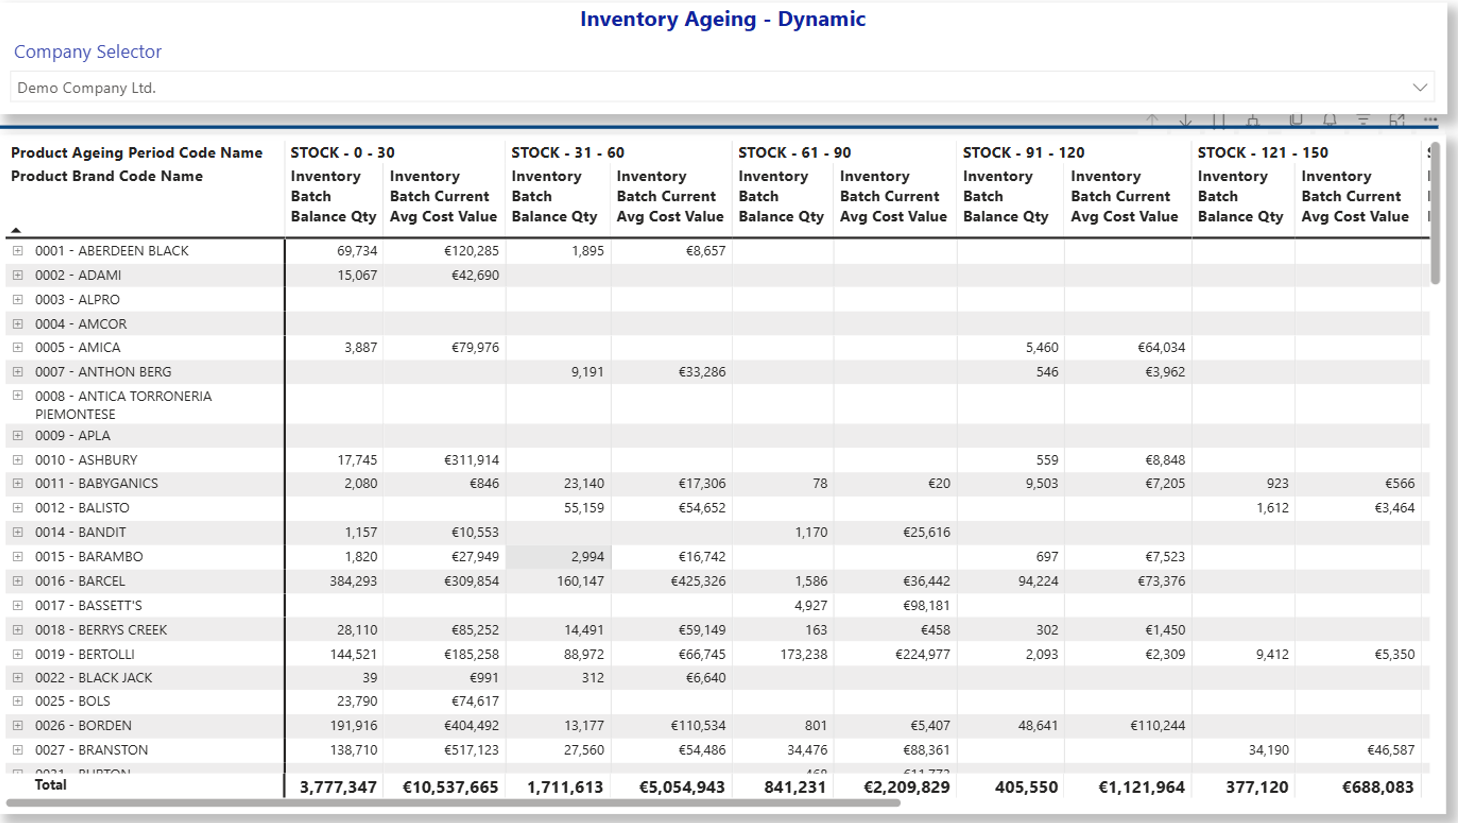Click the drill down arrow icon
1458x823 pixels.
click(x=1185, y=120)
